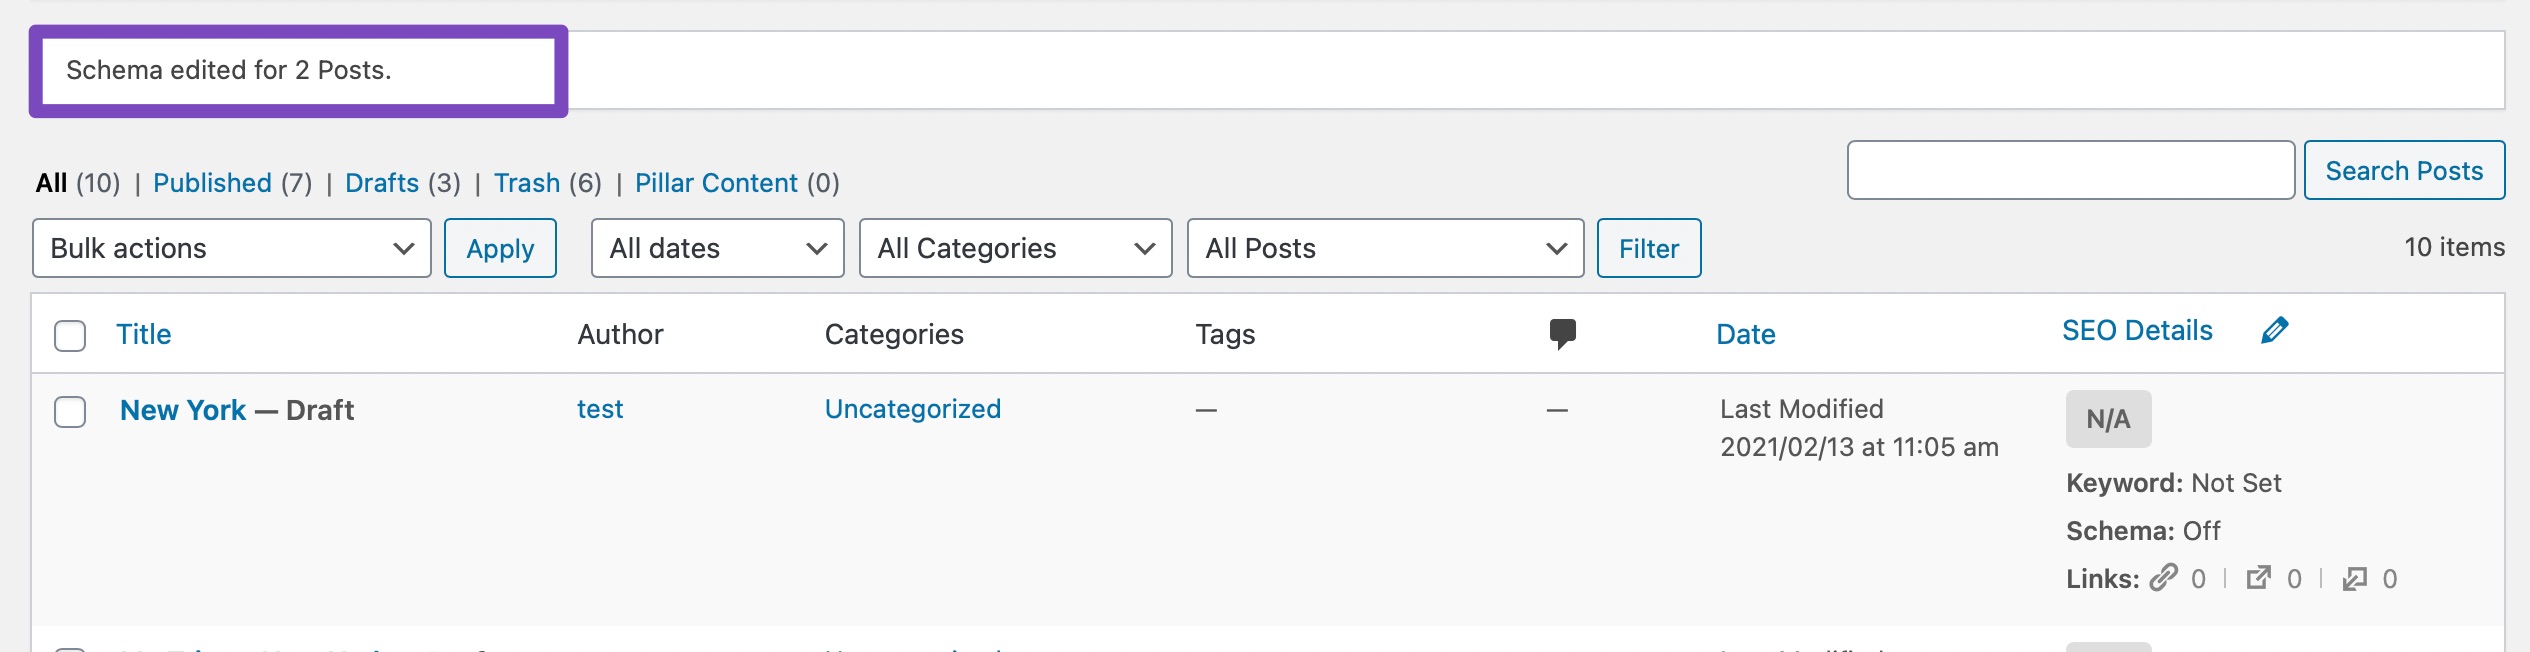Click the N/A SEO score badge
Viewport: 2530px width, 652px height.
coord(2108,419)
